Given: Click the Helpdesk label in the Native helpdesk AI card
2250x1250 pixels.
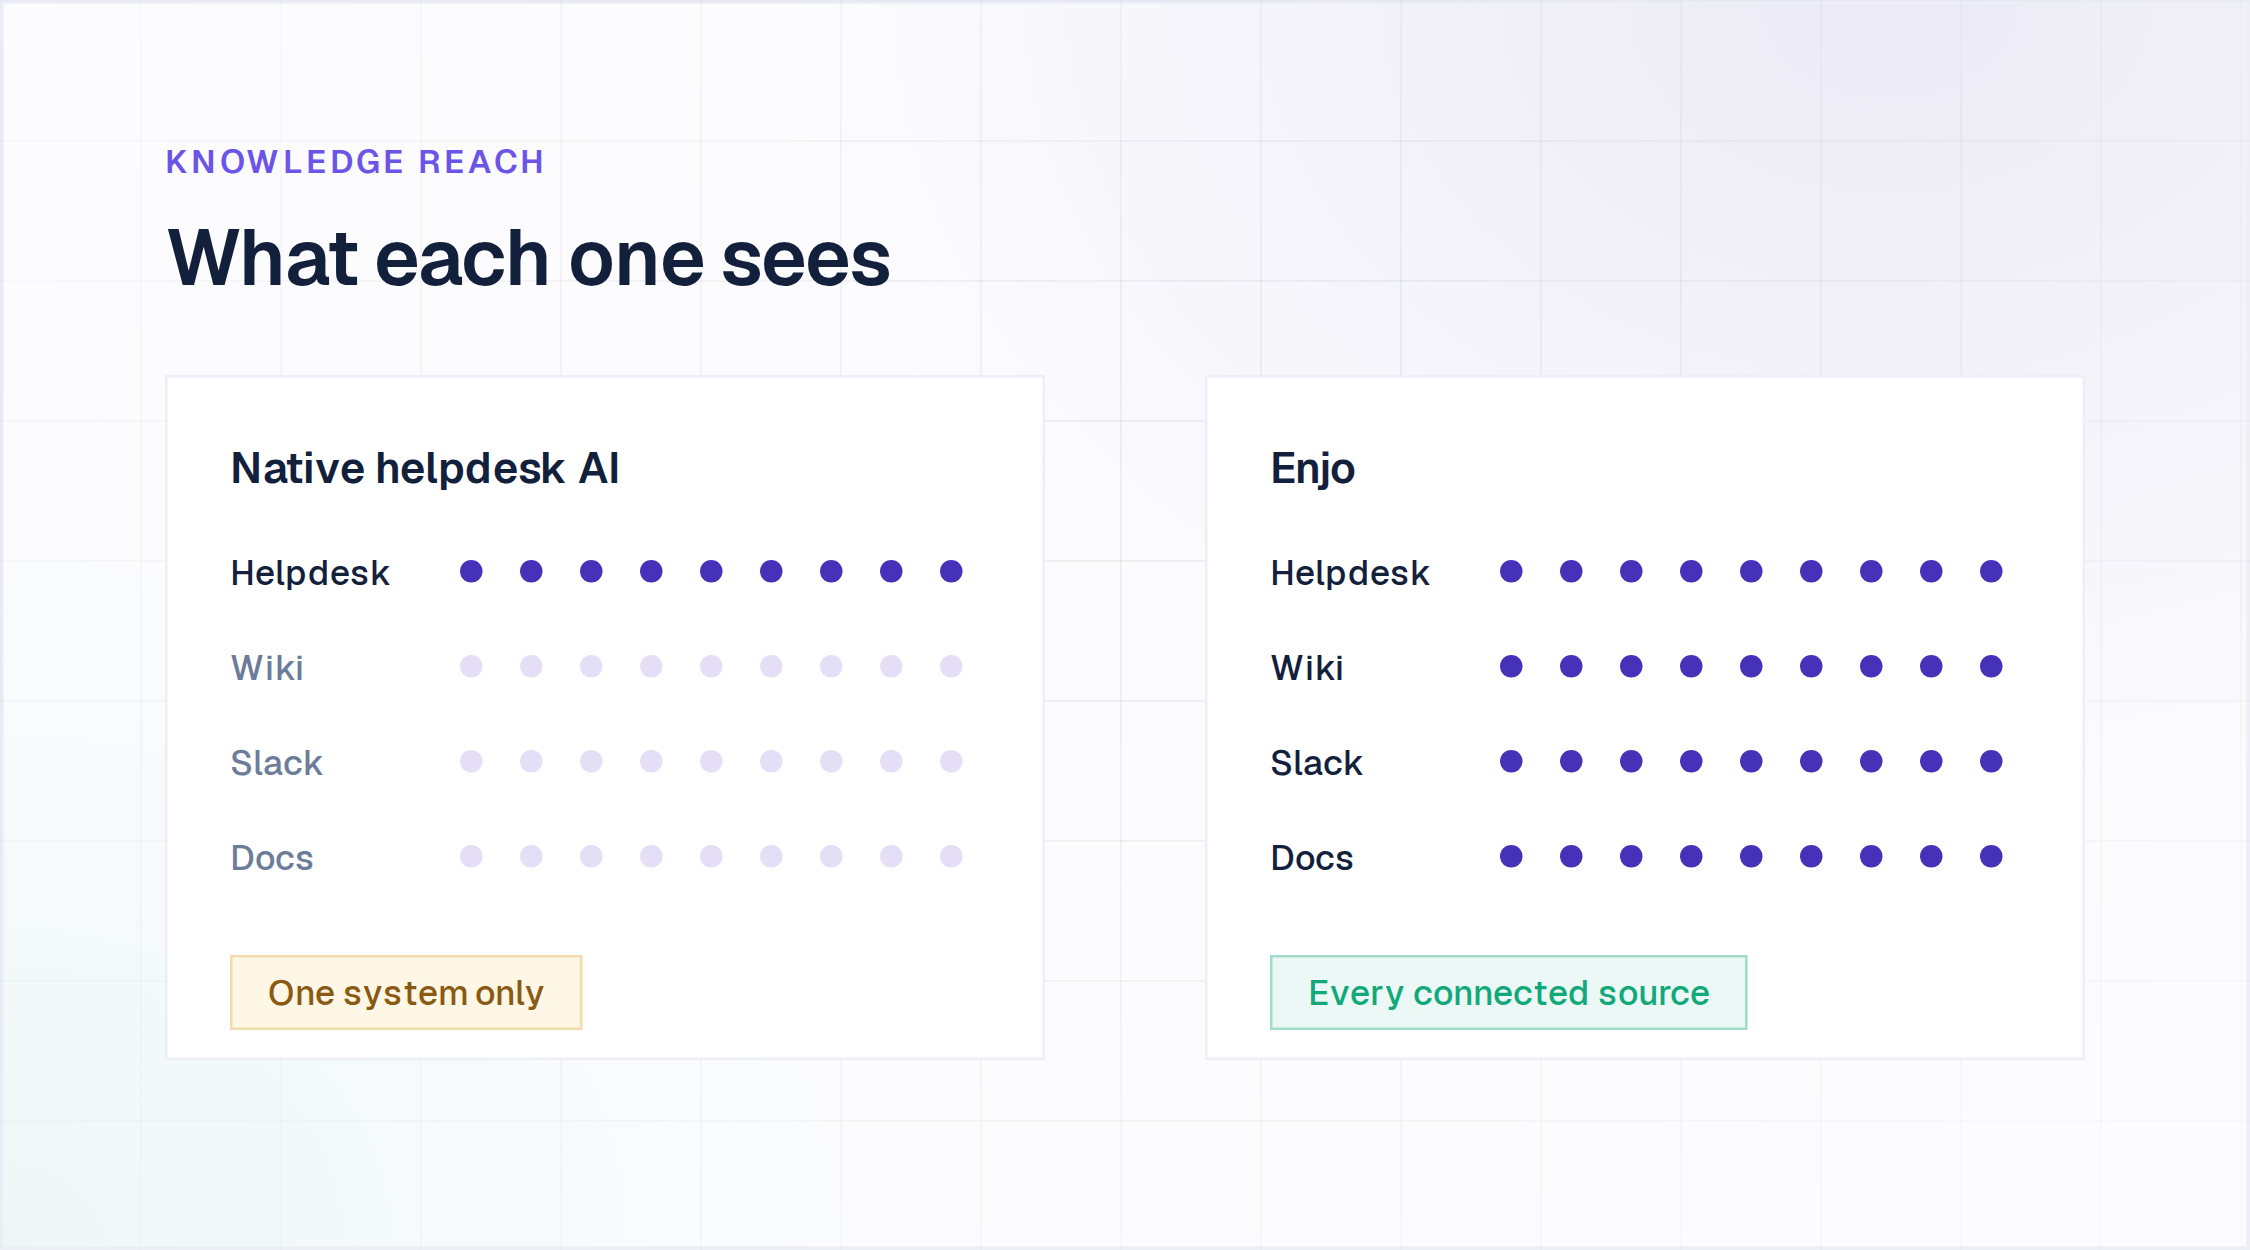Looking at the screenshot, I should point(310,573).
